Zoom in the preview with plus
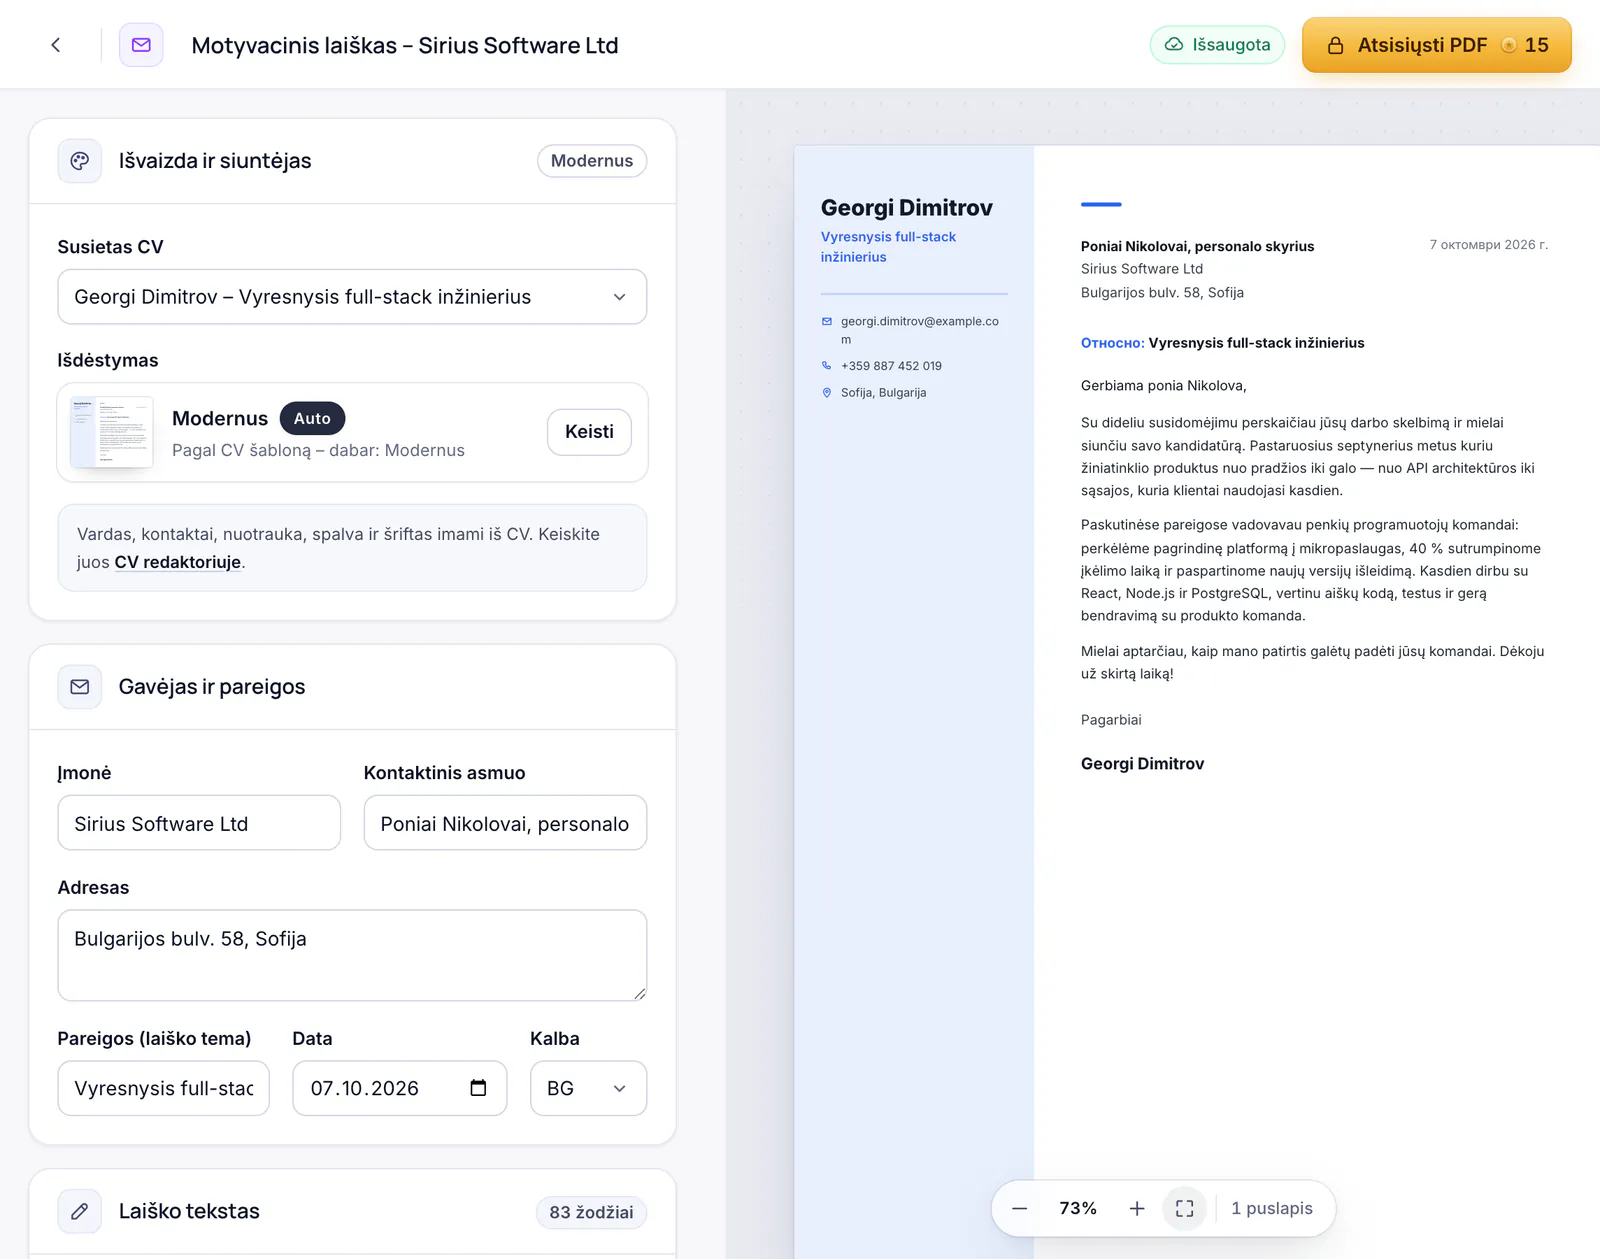The width and height of the screenshot is (1600, 1259). (x=1137, y=1208)
